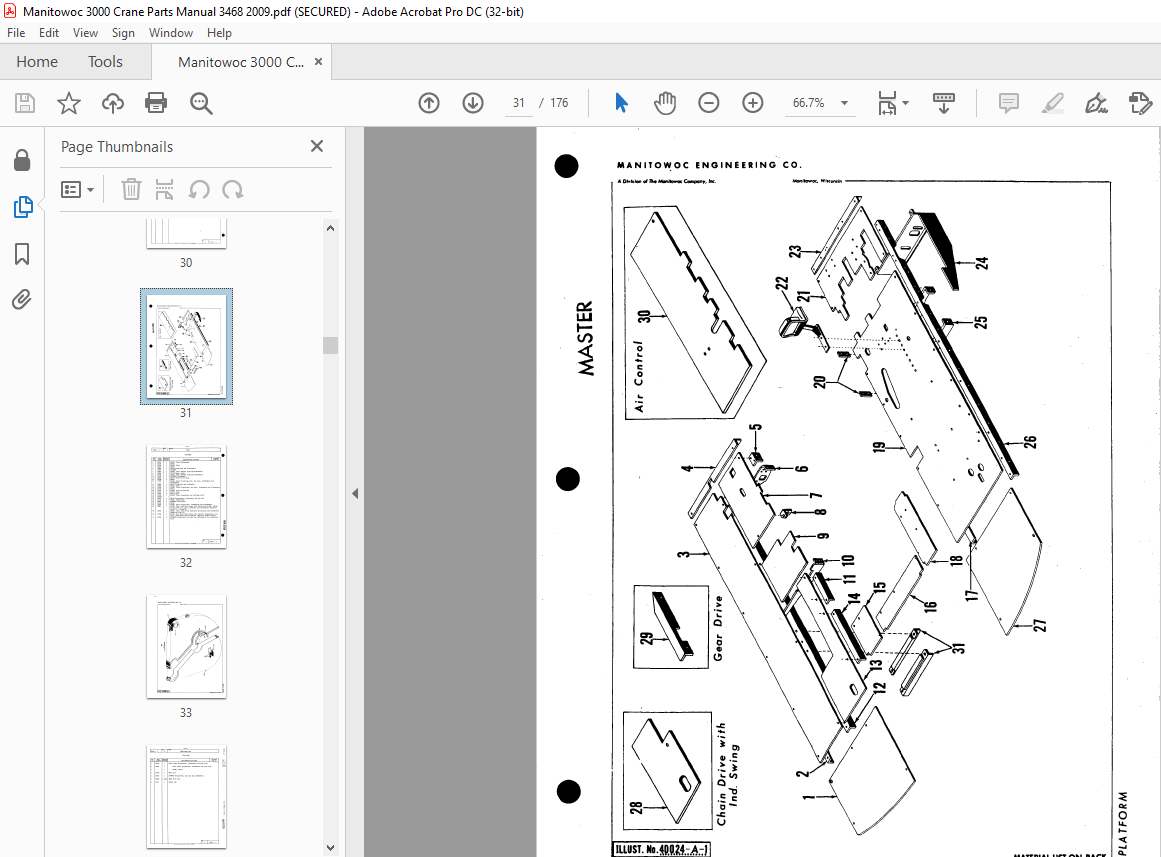1161x857 pixels.
Task: Open the File menu
Action: click(16, 33)
